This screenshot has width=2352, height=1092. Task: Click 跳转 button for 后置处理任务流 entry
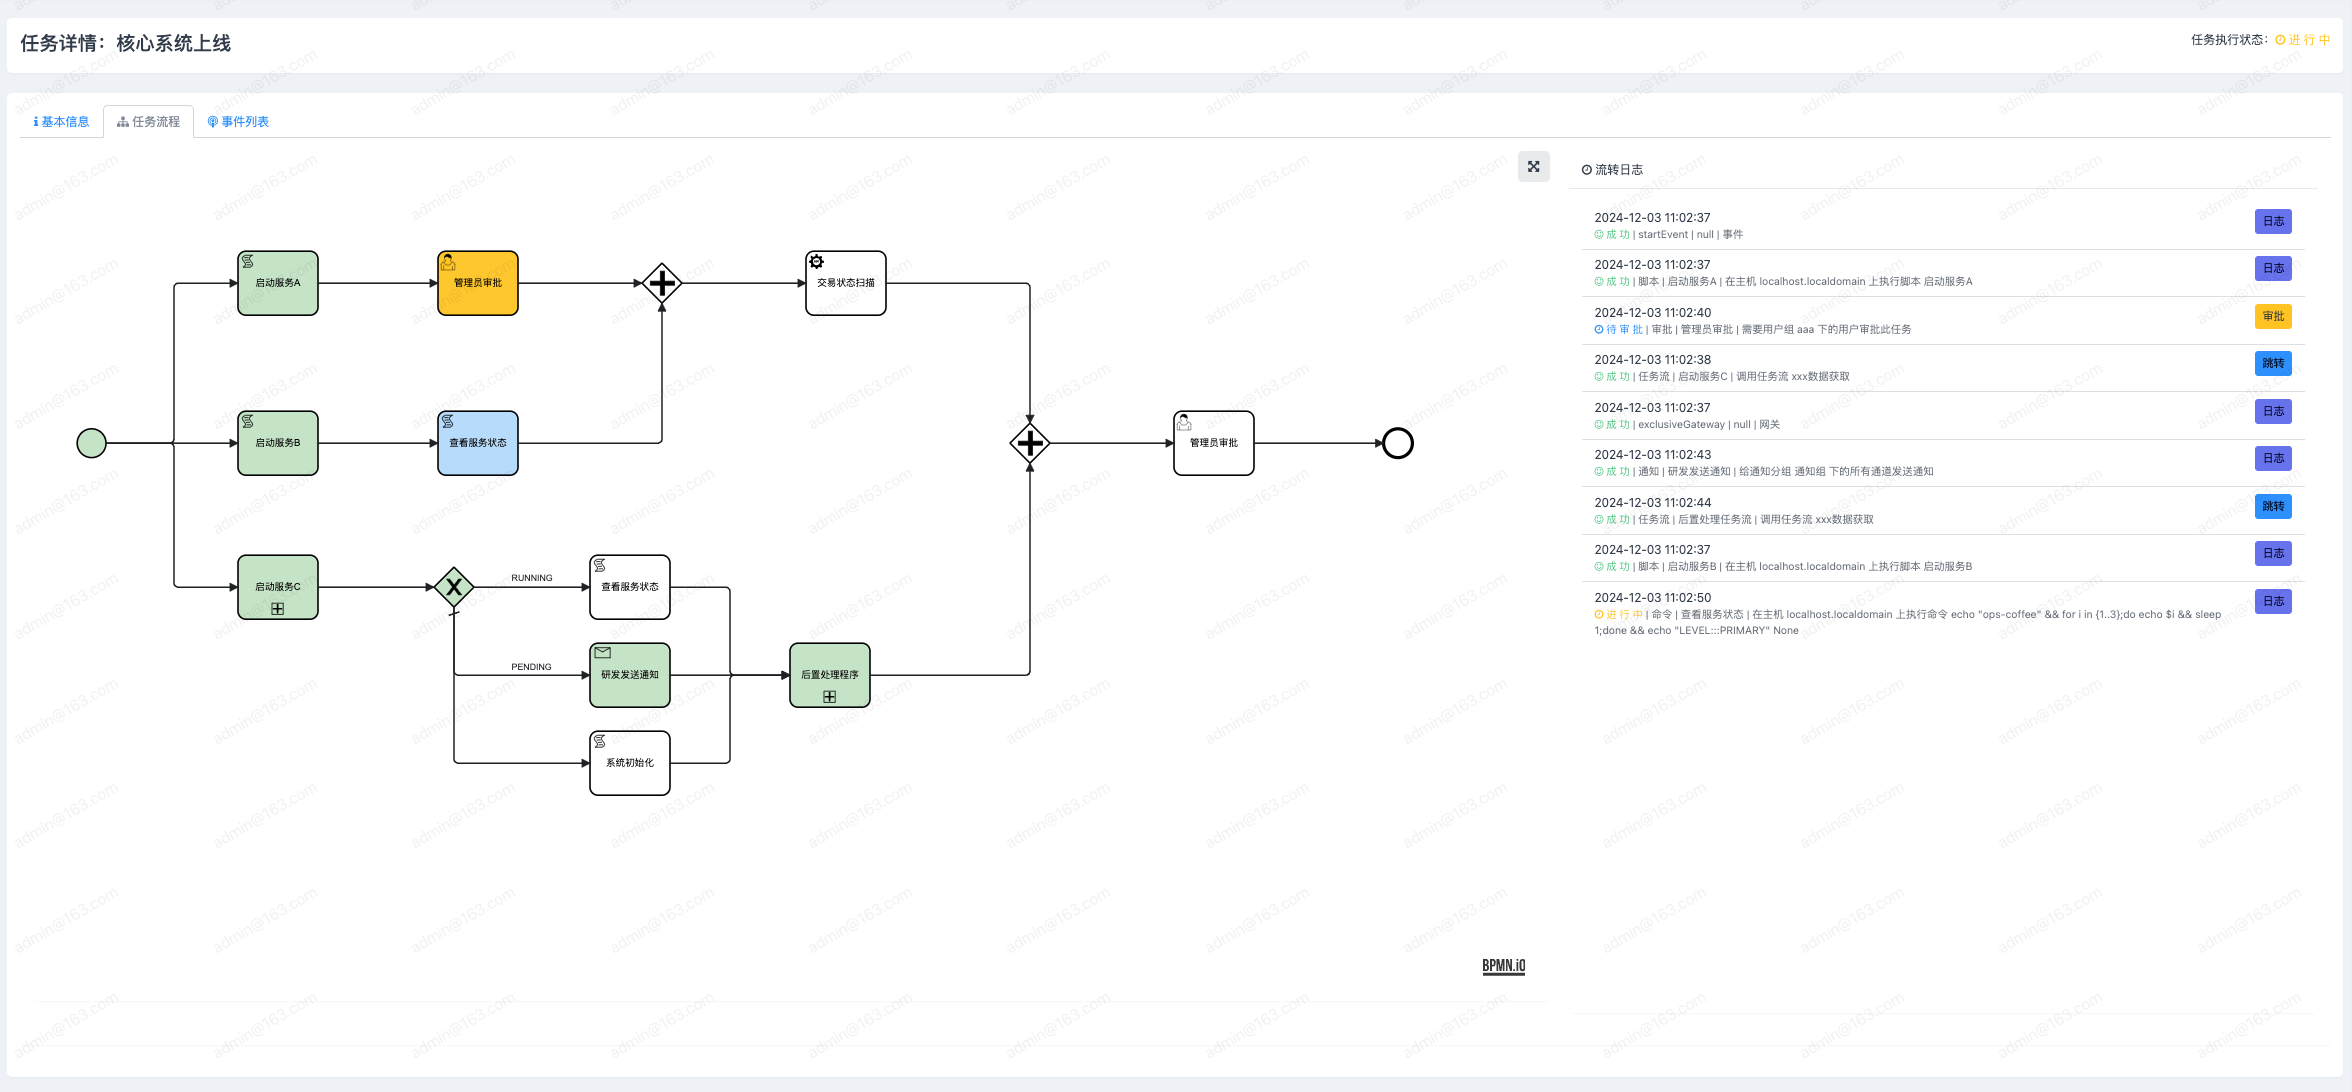(2273, 506)
